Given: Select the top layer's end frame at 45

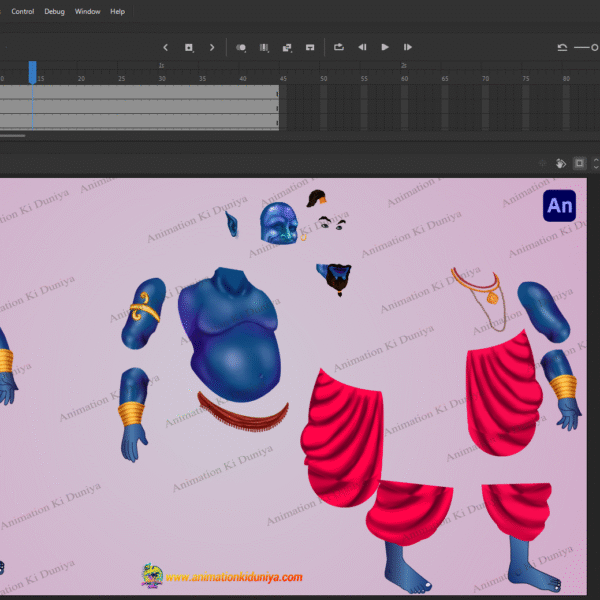Looking at the screenshot, I should 277,93.
